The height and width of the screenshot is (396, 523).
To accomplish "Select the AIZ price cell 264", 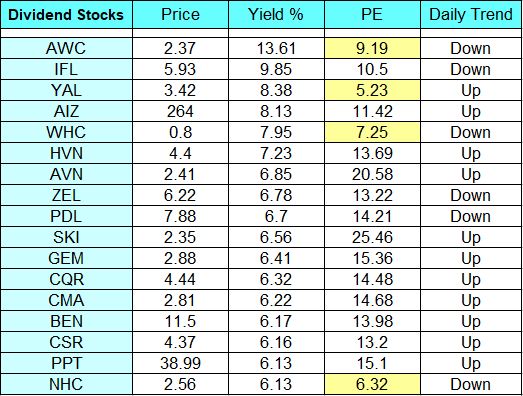I will (x=180, y=111).
